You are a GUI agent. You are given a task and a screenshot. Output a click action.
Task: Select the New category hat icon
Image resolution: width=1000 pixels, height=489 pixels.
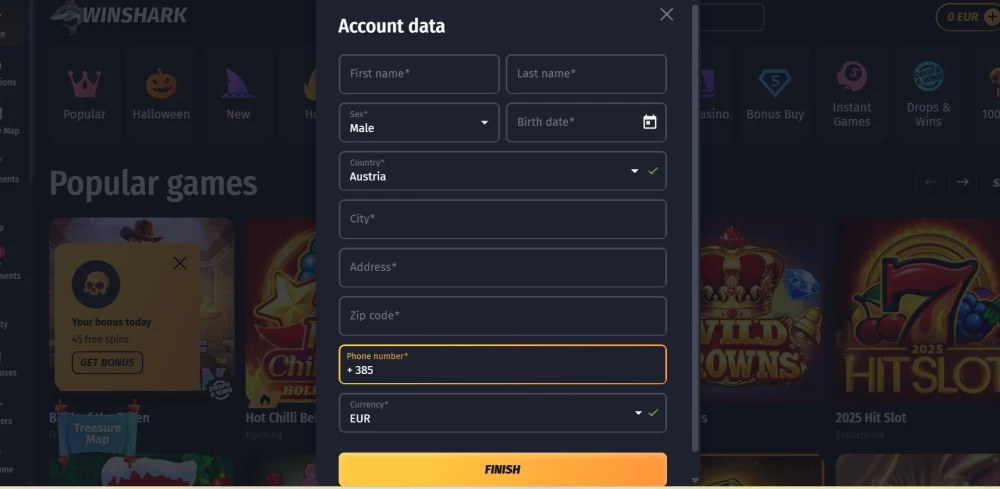point(238,84)
